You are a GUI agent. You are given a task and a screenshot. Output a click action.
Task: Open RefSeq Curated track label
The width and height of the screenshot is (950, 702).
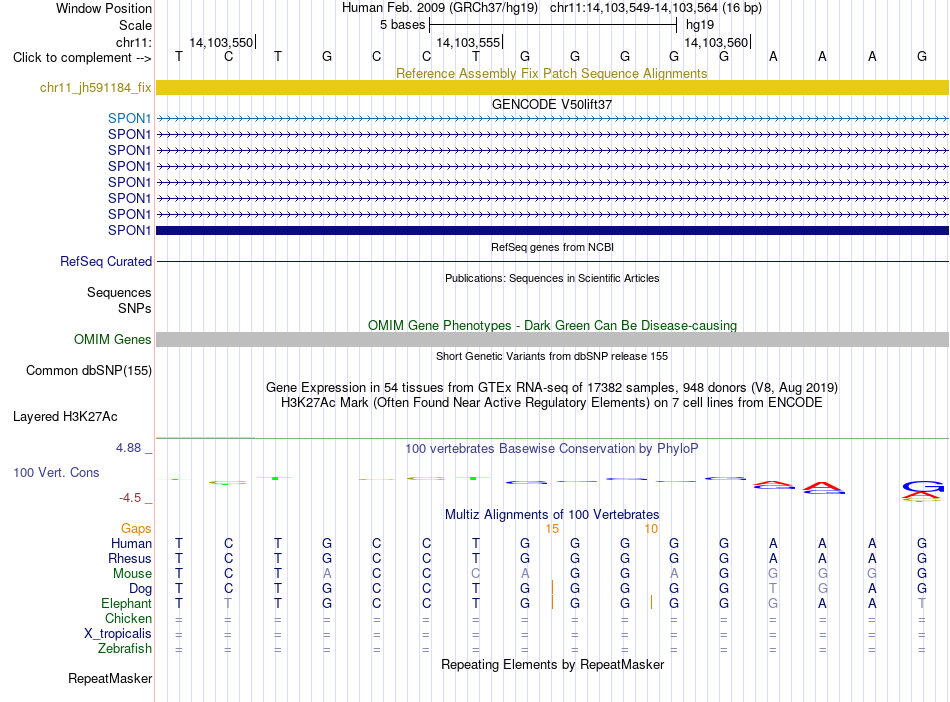105,261
